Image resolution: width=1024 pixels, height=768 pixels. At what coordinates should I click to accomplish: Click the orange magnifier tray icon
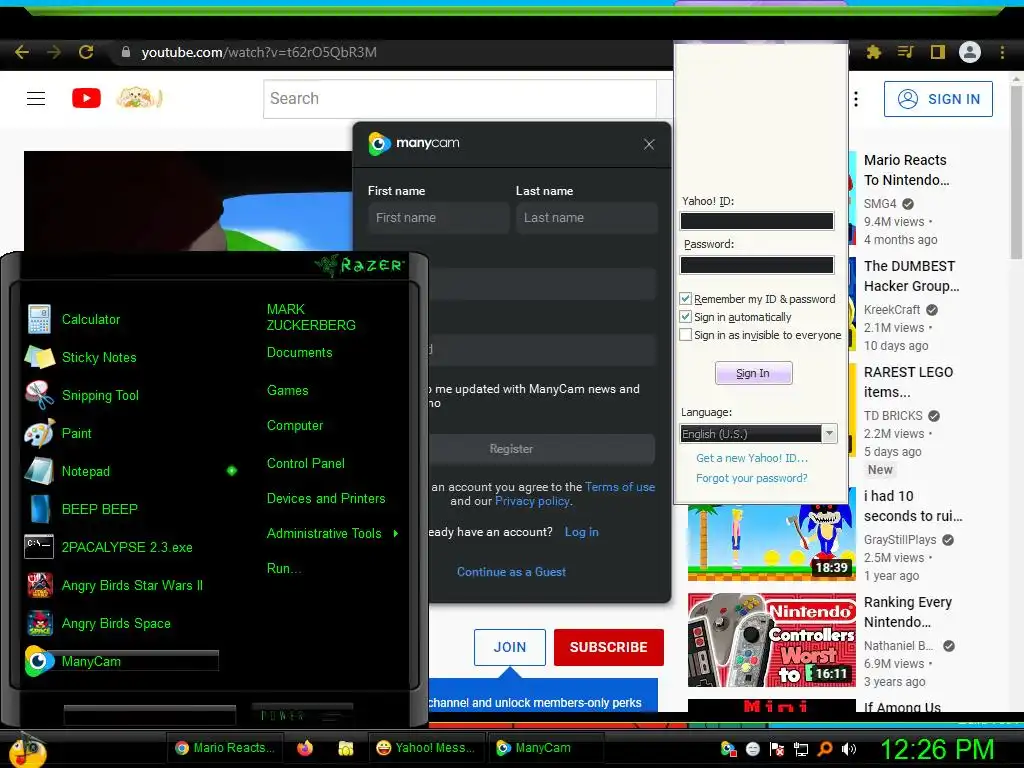(825, 749)
